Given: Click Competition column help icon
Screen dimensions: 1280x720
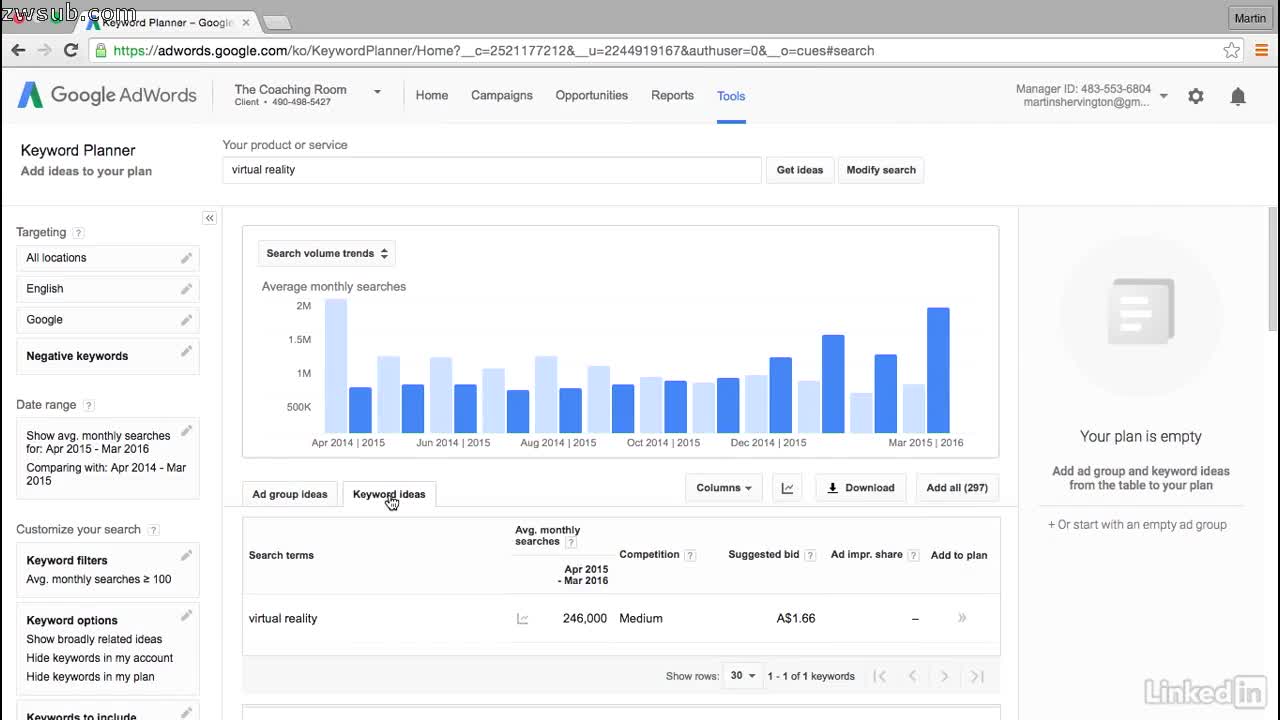Looking at the screenshot, I should coord(690,555).
